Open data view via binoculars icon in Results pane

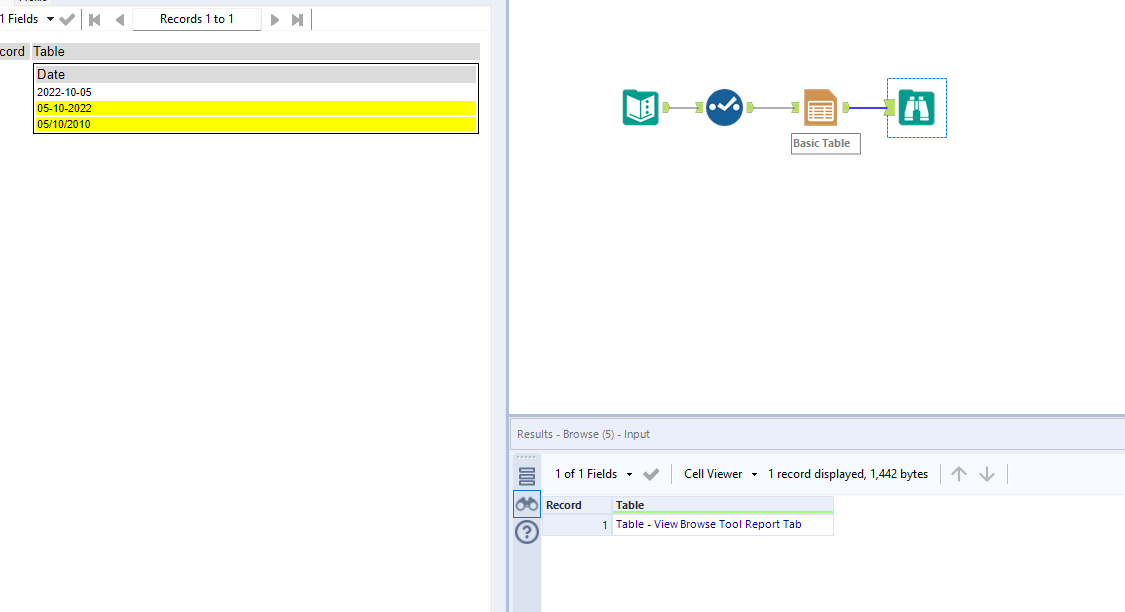[x=526, y=503]
